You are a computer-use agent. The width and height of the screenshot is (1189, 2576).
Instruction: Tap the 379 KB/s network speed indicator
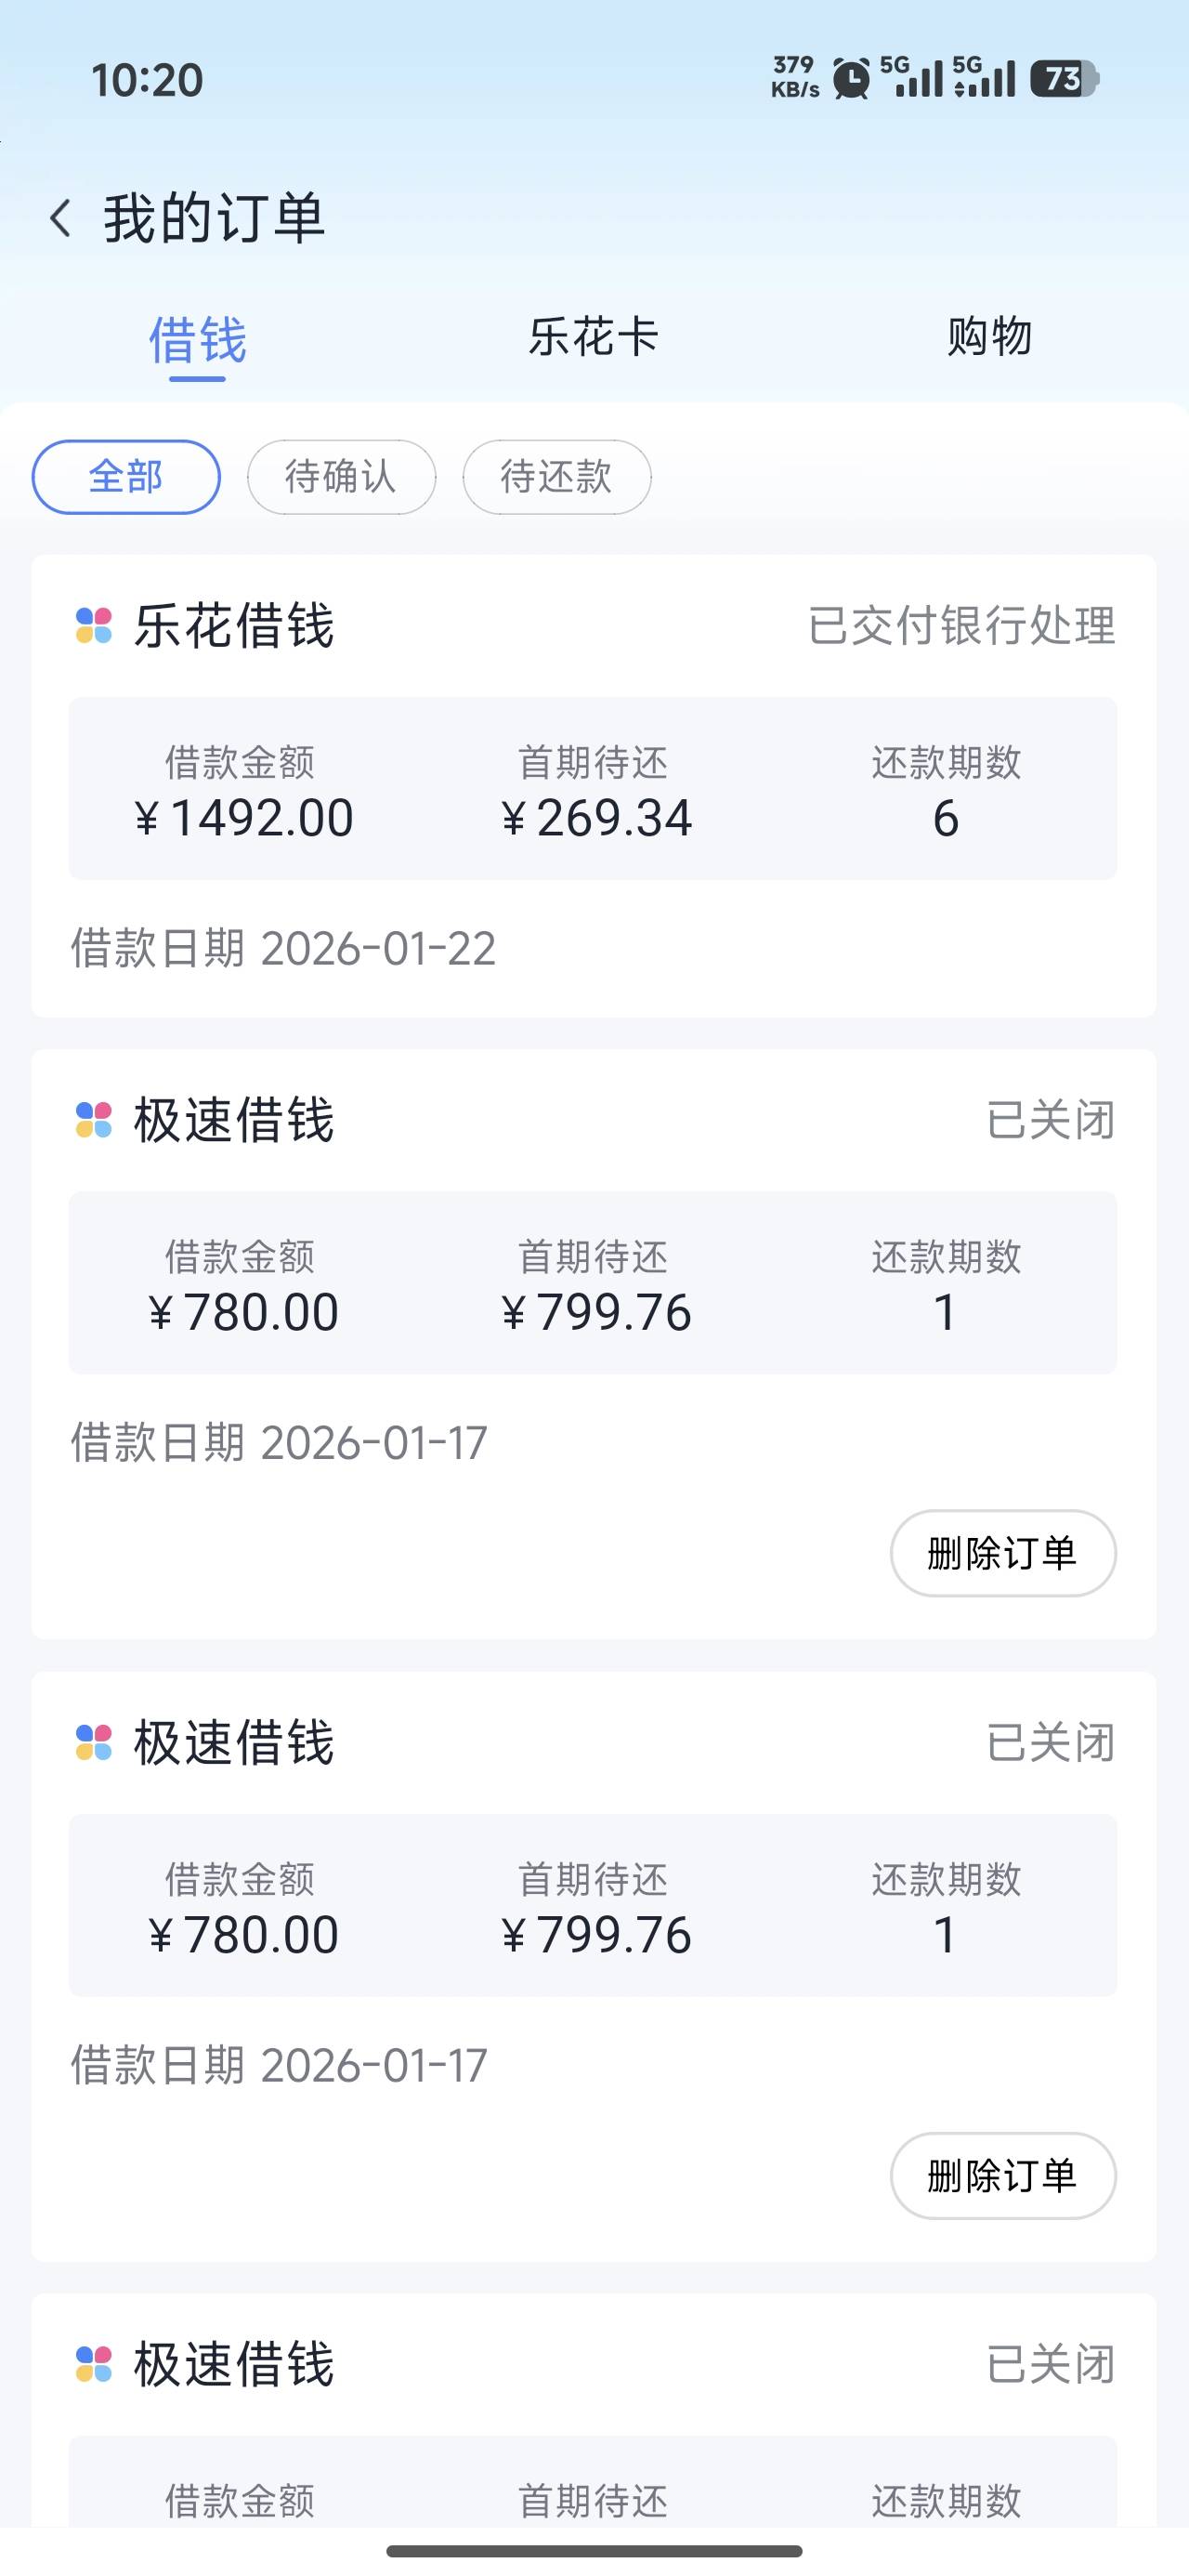[795, 78]
